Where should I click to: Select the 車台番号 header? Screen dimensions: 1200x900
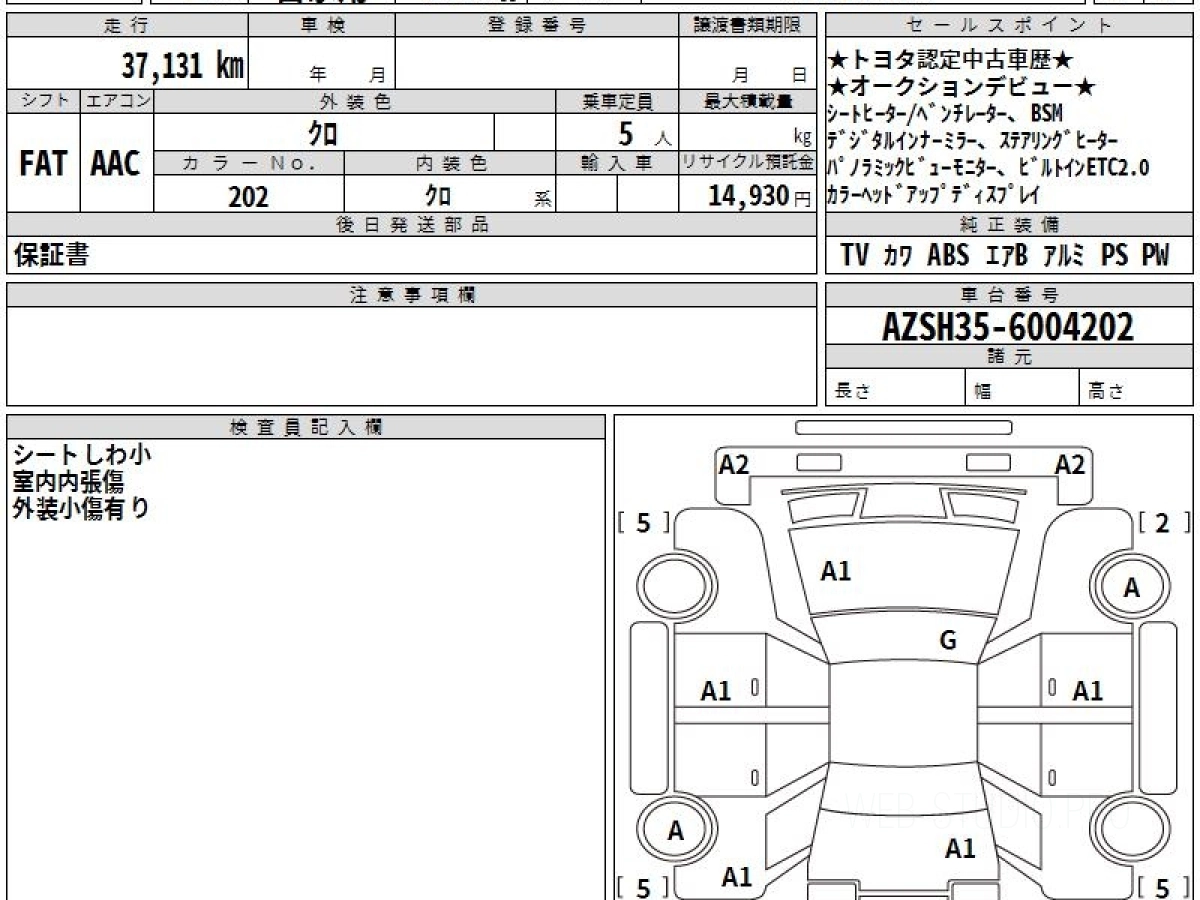1009,295
